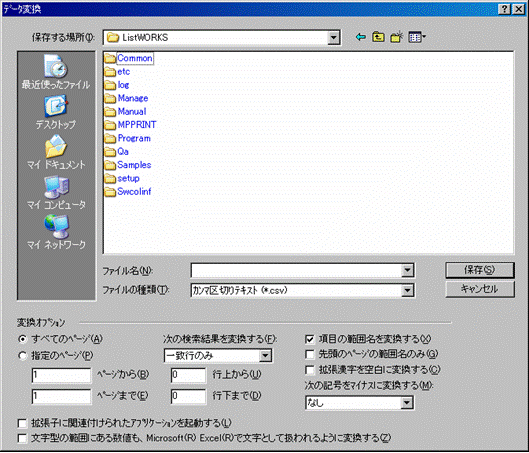Select すべてのページ radio button
Image resolution: width=529 pixels, height=453 pixels.
click(22, 339)
